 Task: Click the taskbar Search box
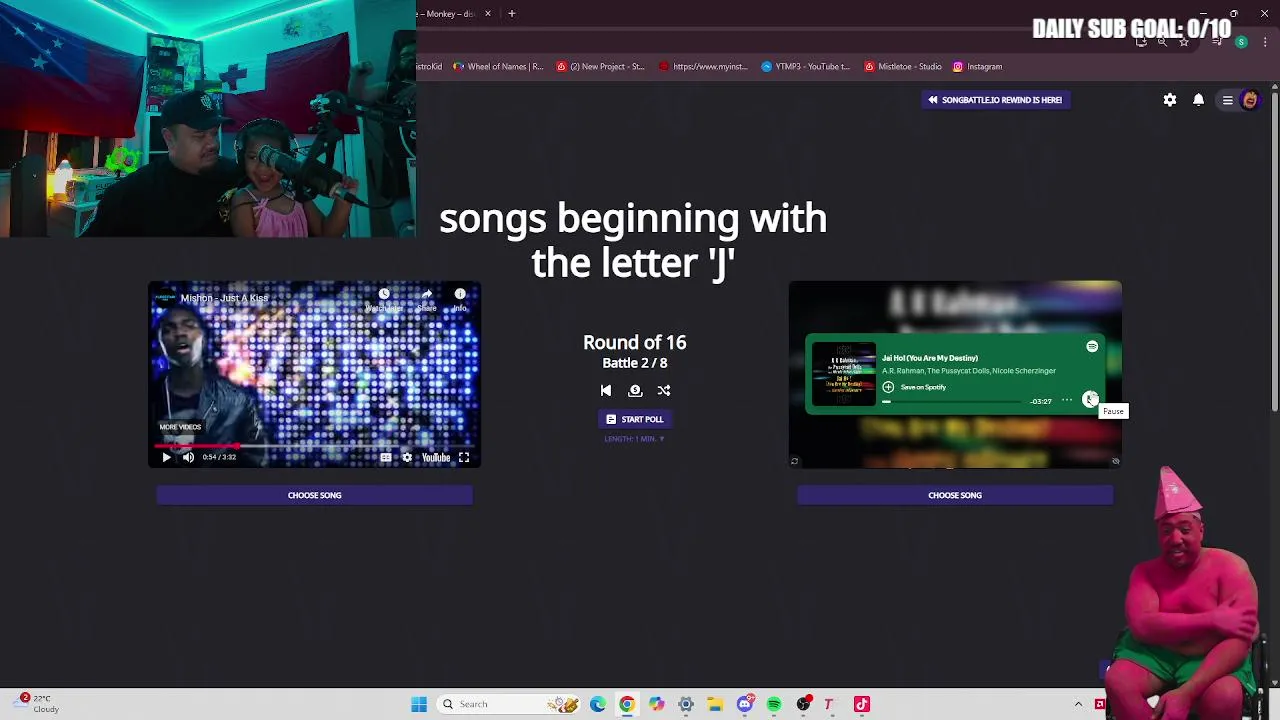tap(510, 704)
